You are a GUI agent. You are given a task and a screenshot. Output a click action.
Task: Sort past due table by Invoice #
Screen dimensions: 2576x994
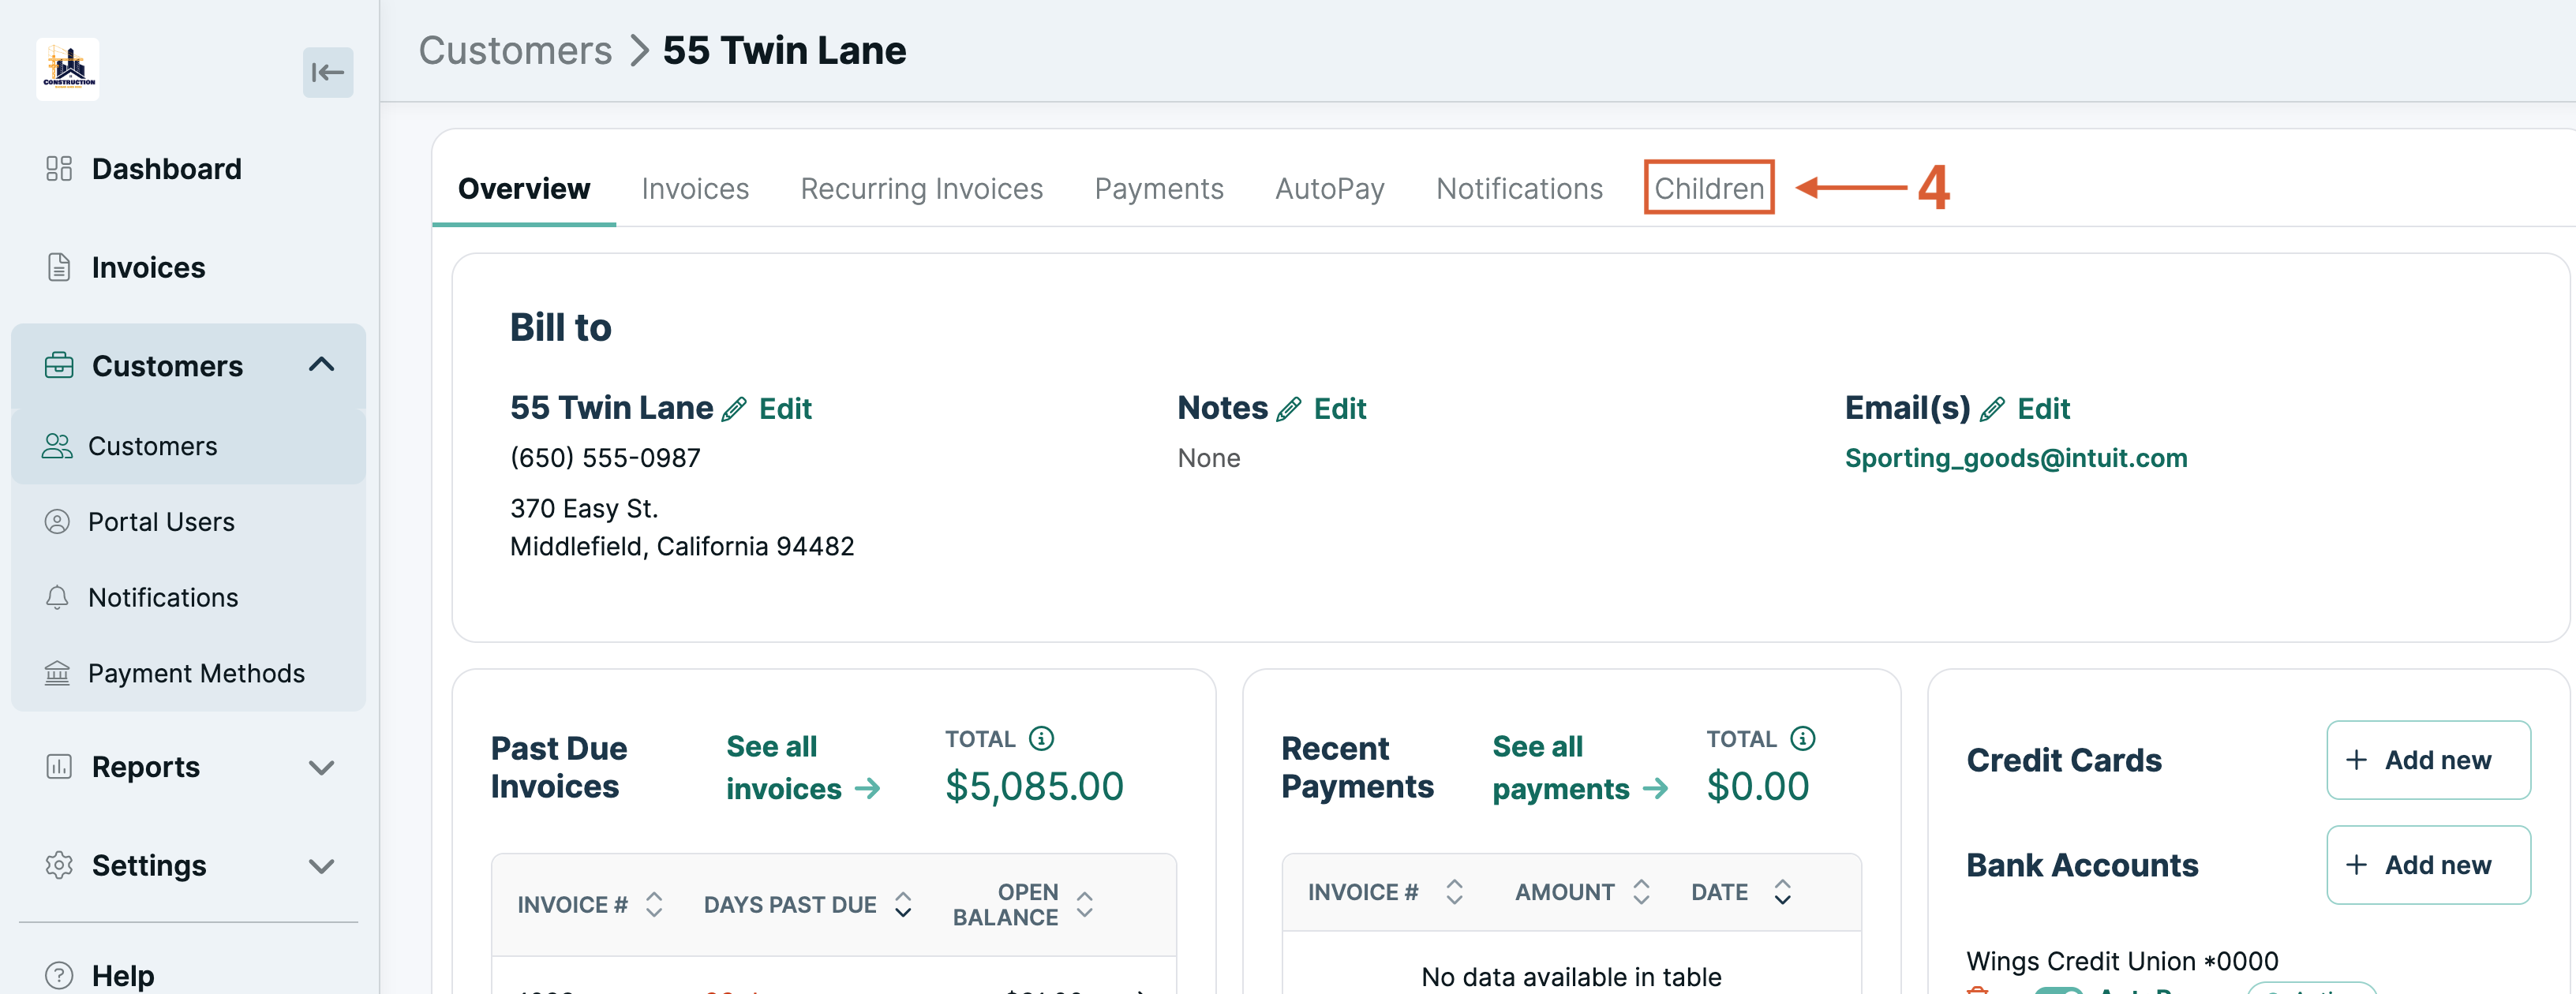[x=654, y=904]
